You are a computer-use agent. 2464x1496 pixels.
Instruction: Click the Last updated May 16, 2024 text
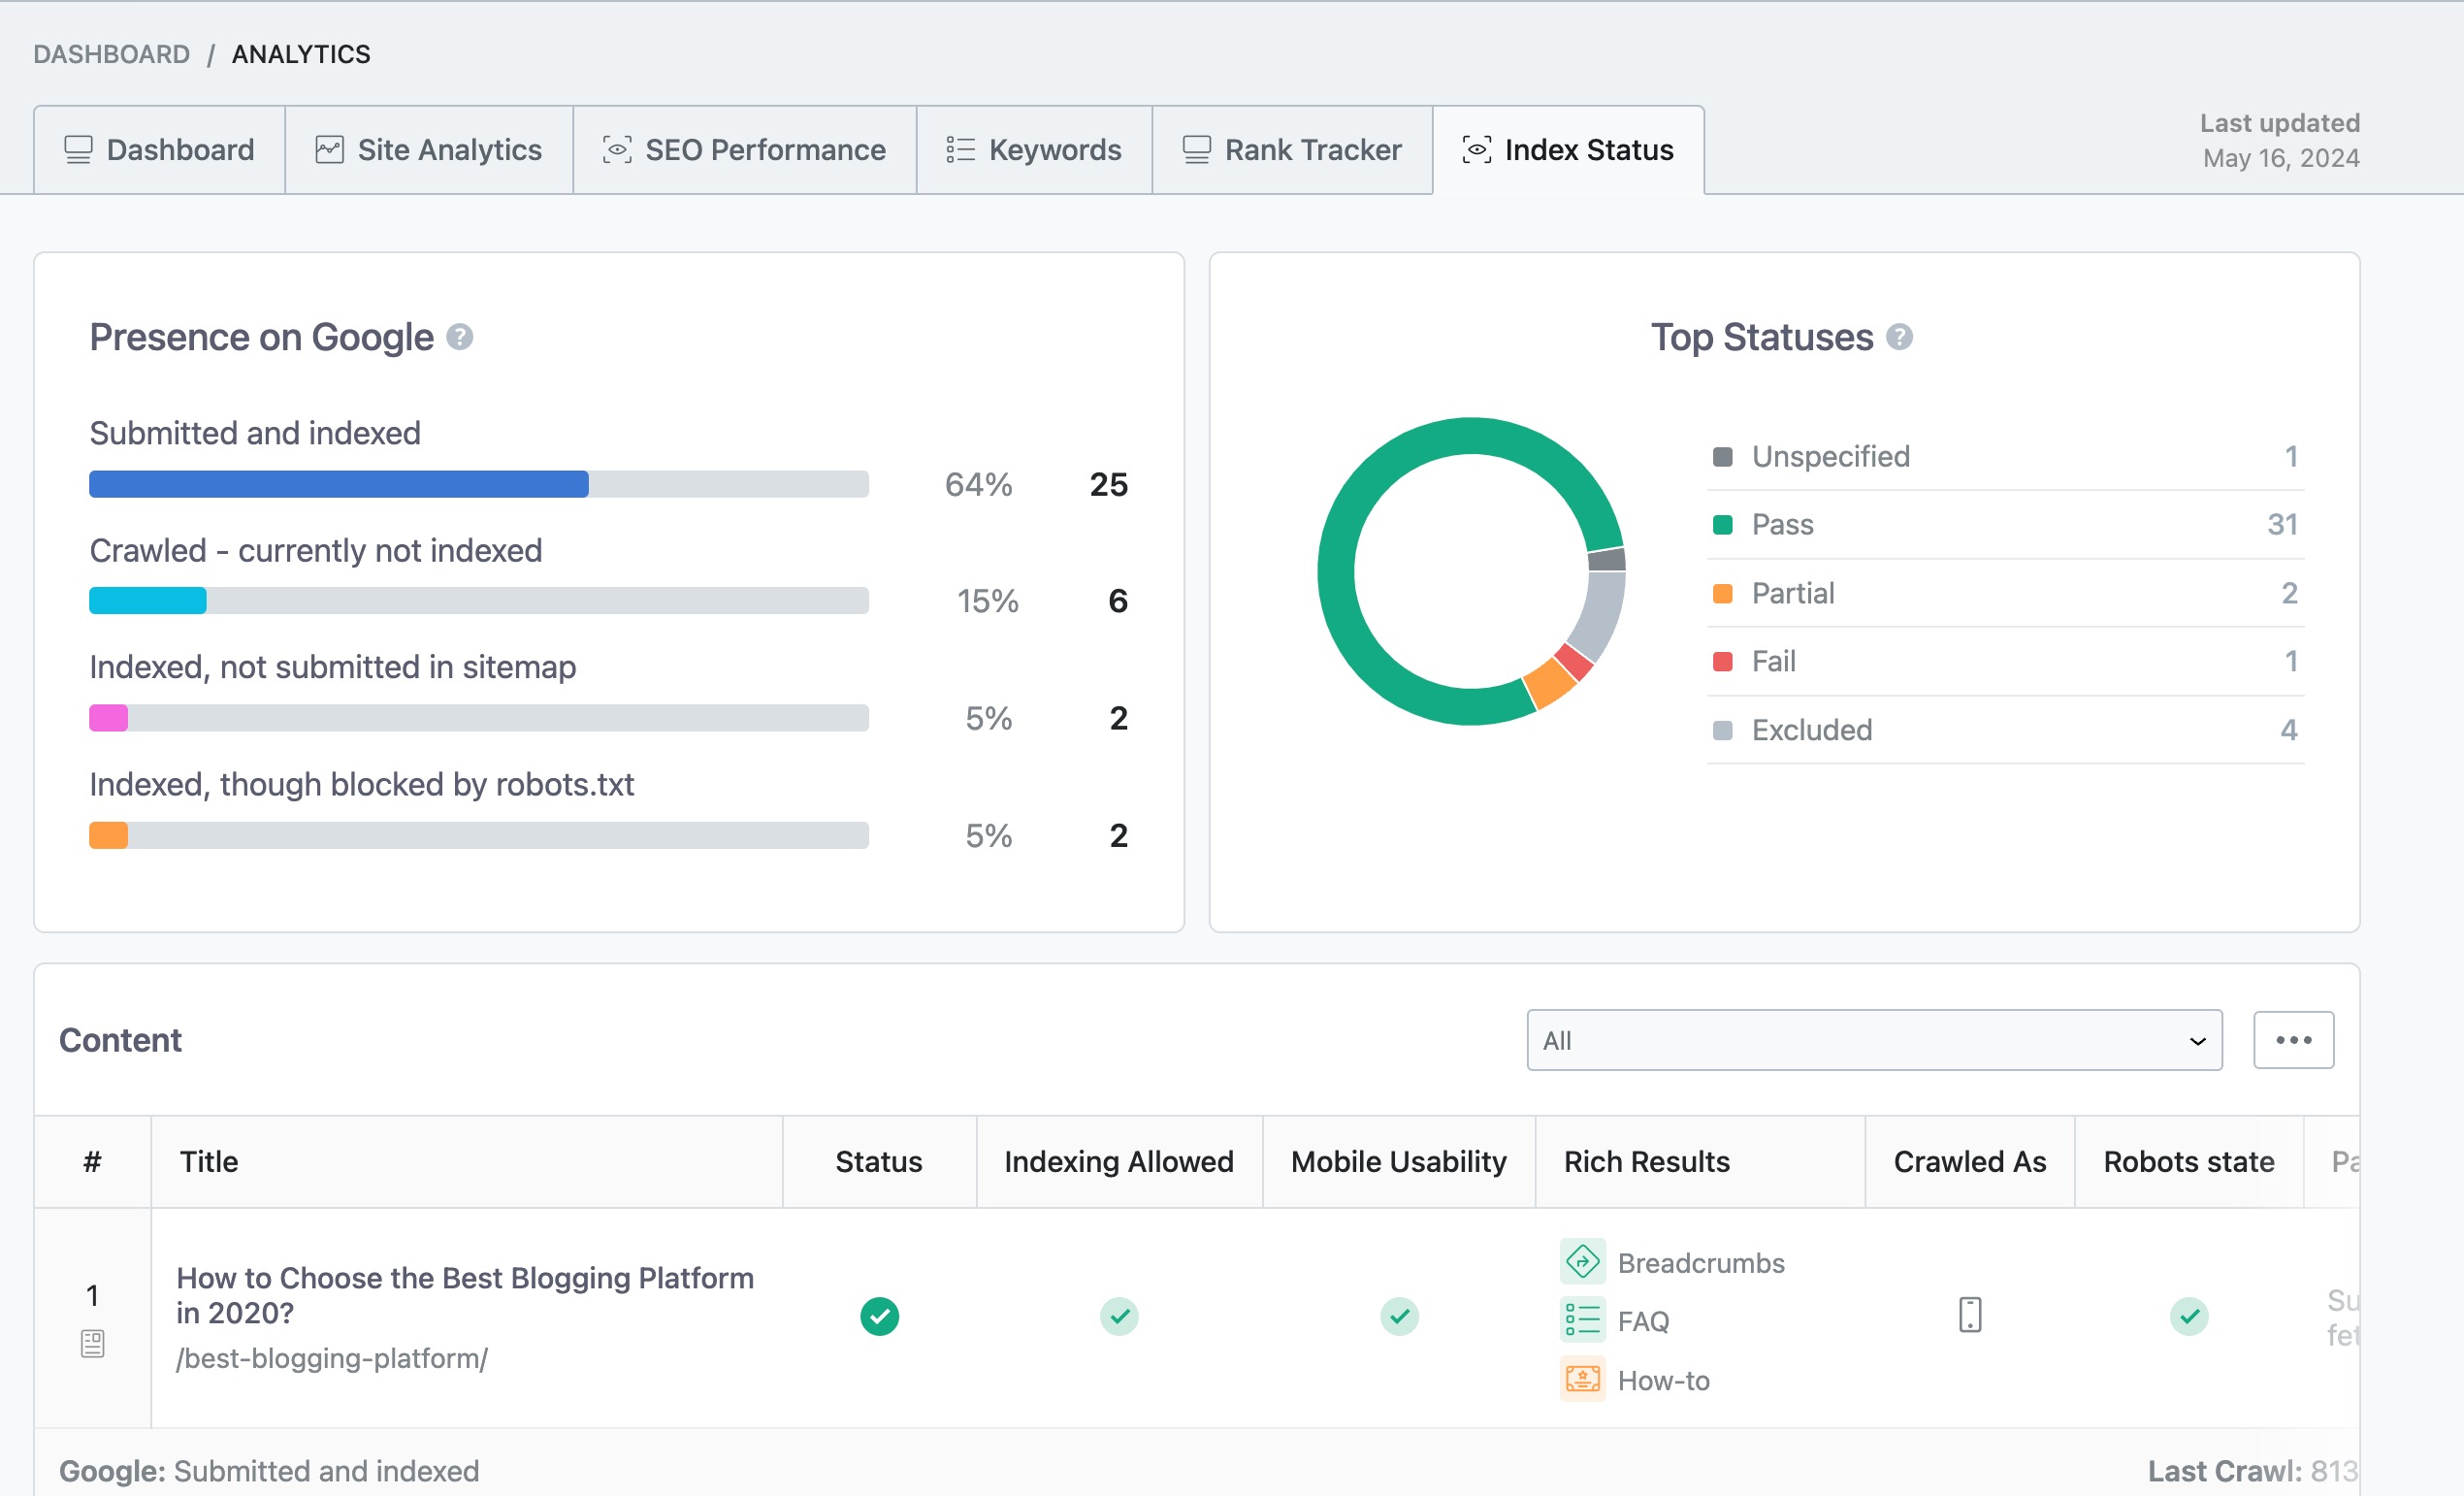tap(2279, 141)
